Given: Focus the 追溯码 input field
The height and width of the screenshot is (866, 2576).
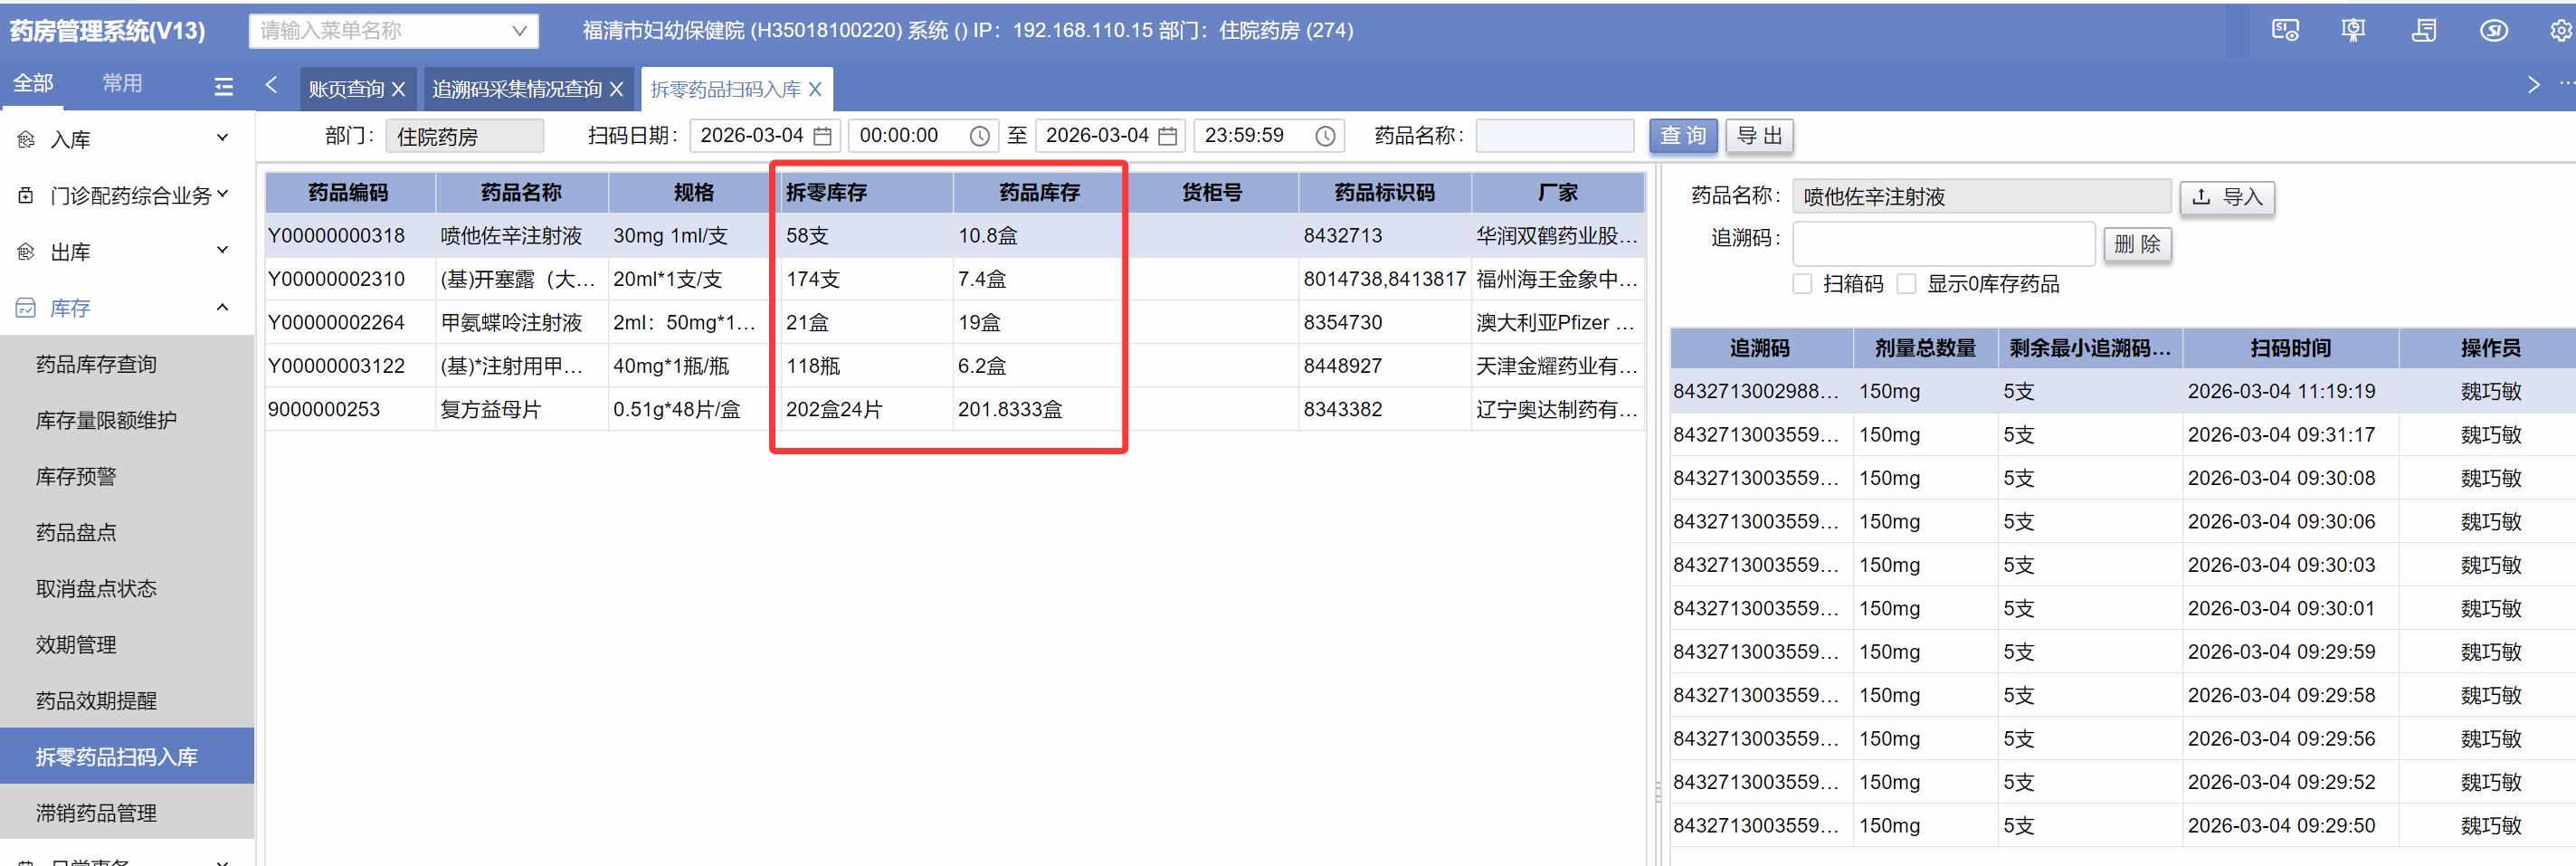Looking at the screenshot, I should tap(1943, 244).
